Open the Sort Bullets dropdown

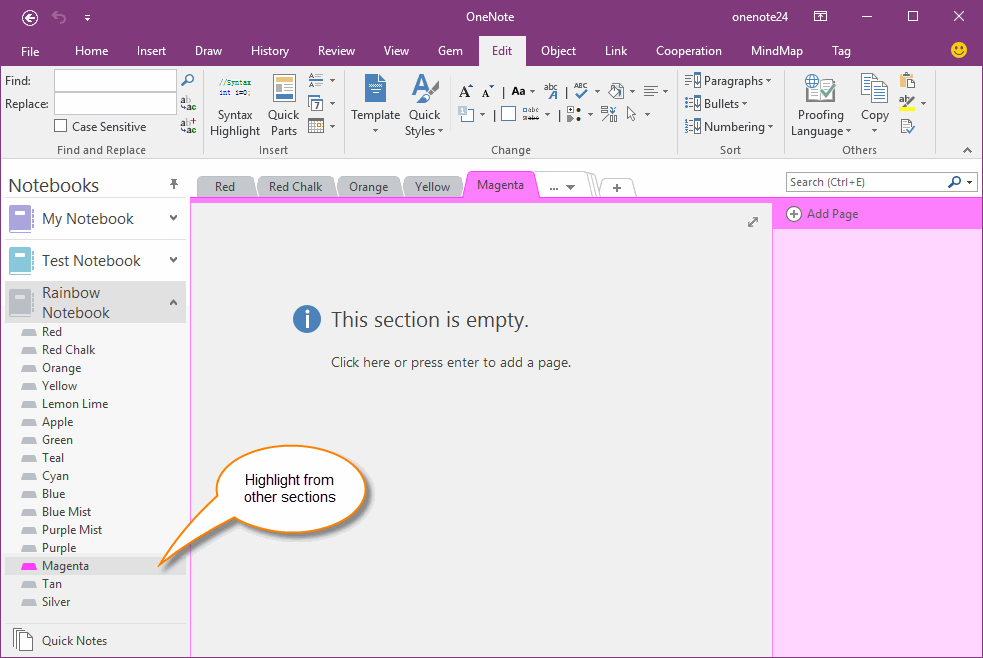tap(716, 103)
